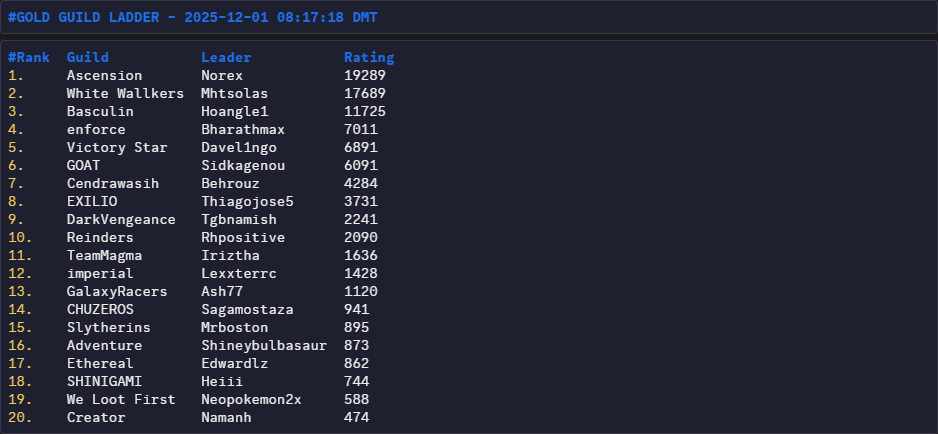
Task: Click leader name Hoangle1
Action: point(234,111)
